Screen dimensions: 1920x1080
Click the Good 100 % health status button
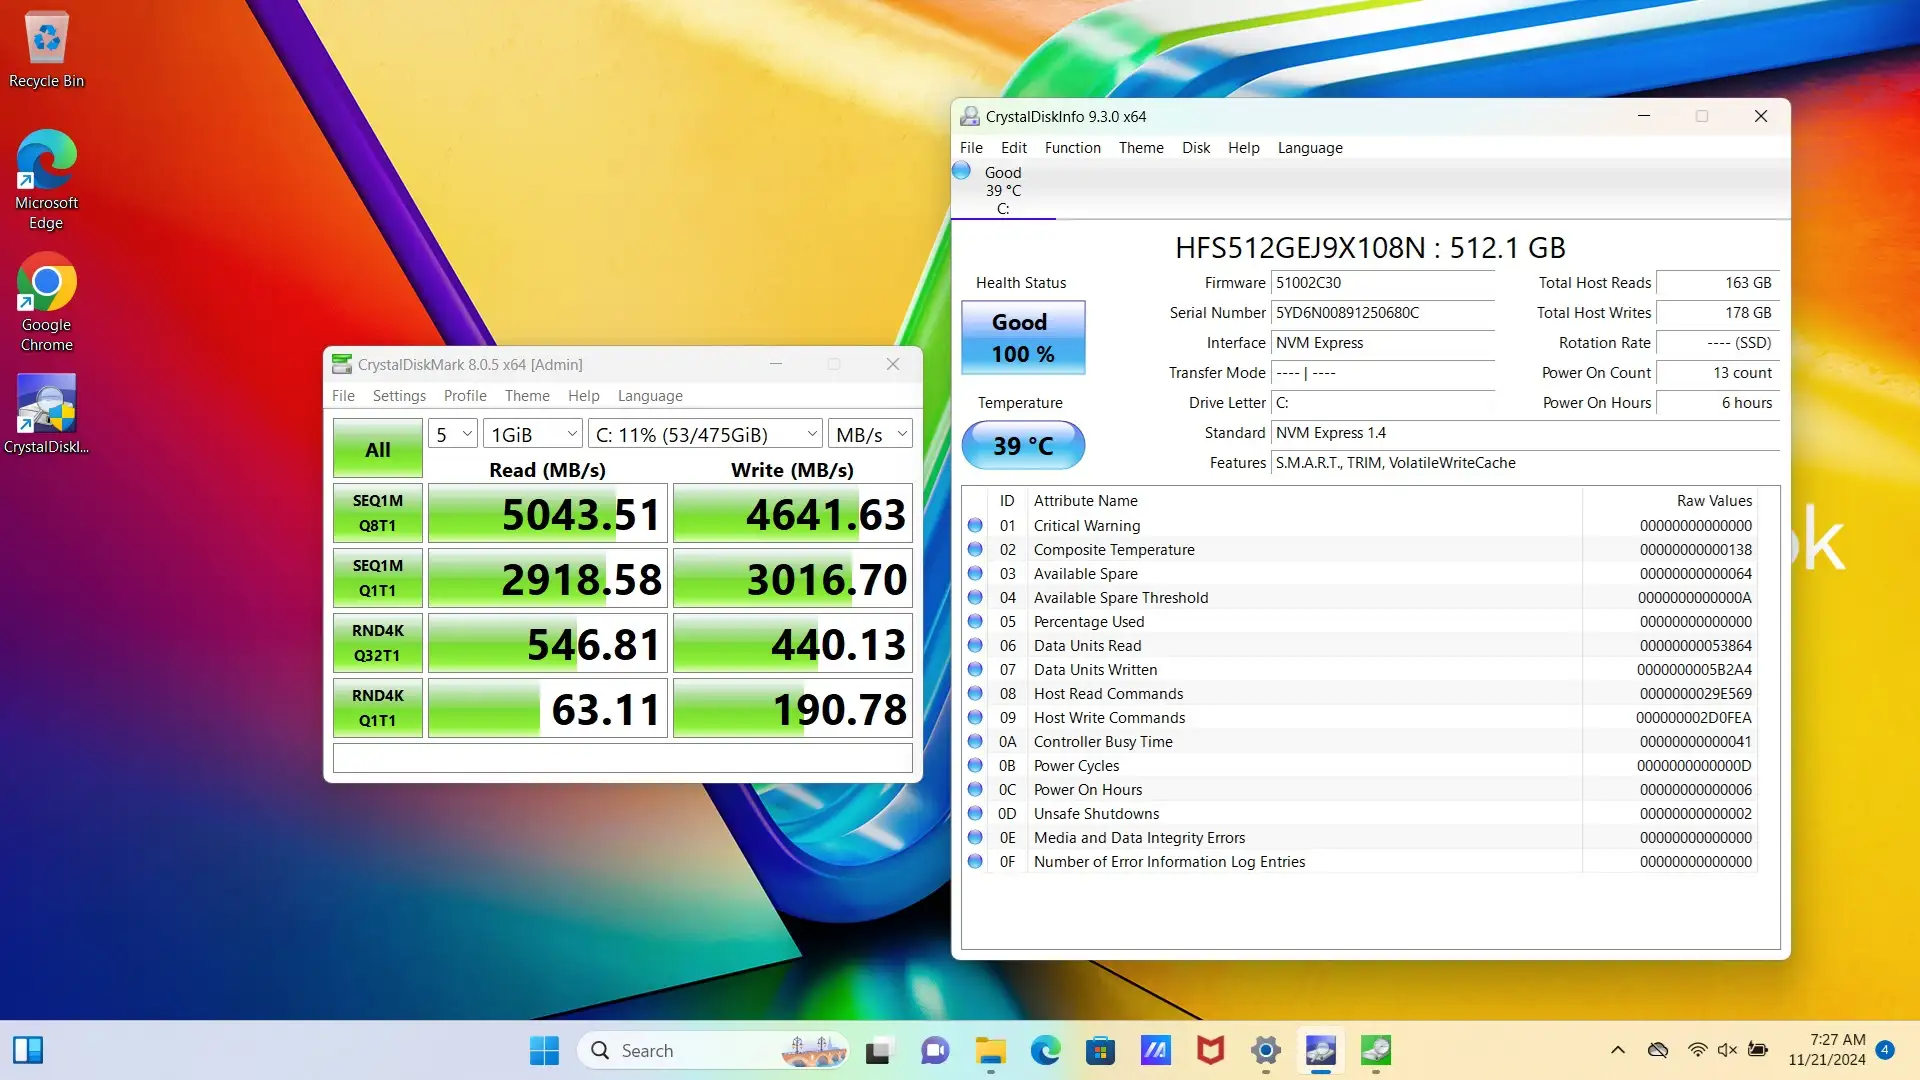point(1023,337)
